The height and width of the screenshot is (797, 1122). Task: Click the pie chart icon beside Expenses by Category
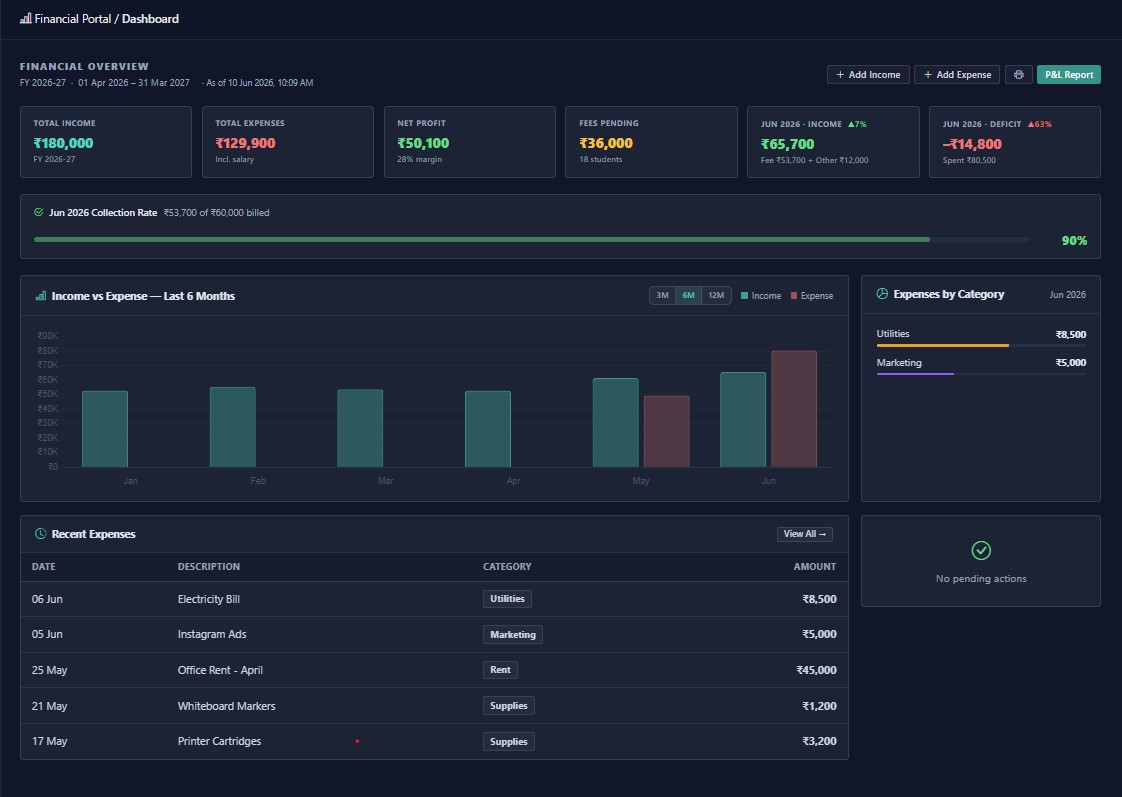point(882,294)
